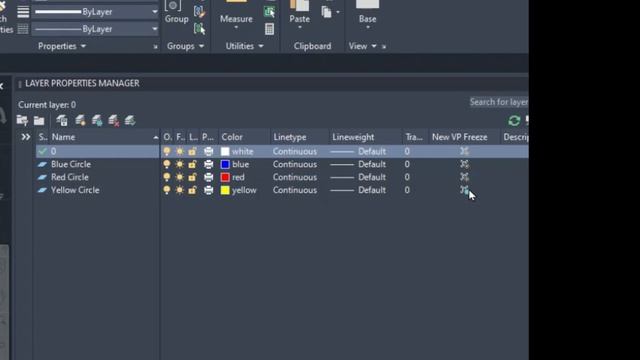The height and width of the screenshot is (360, 640).
Task: Create a New Layer icon
Action: coord(80,120)
